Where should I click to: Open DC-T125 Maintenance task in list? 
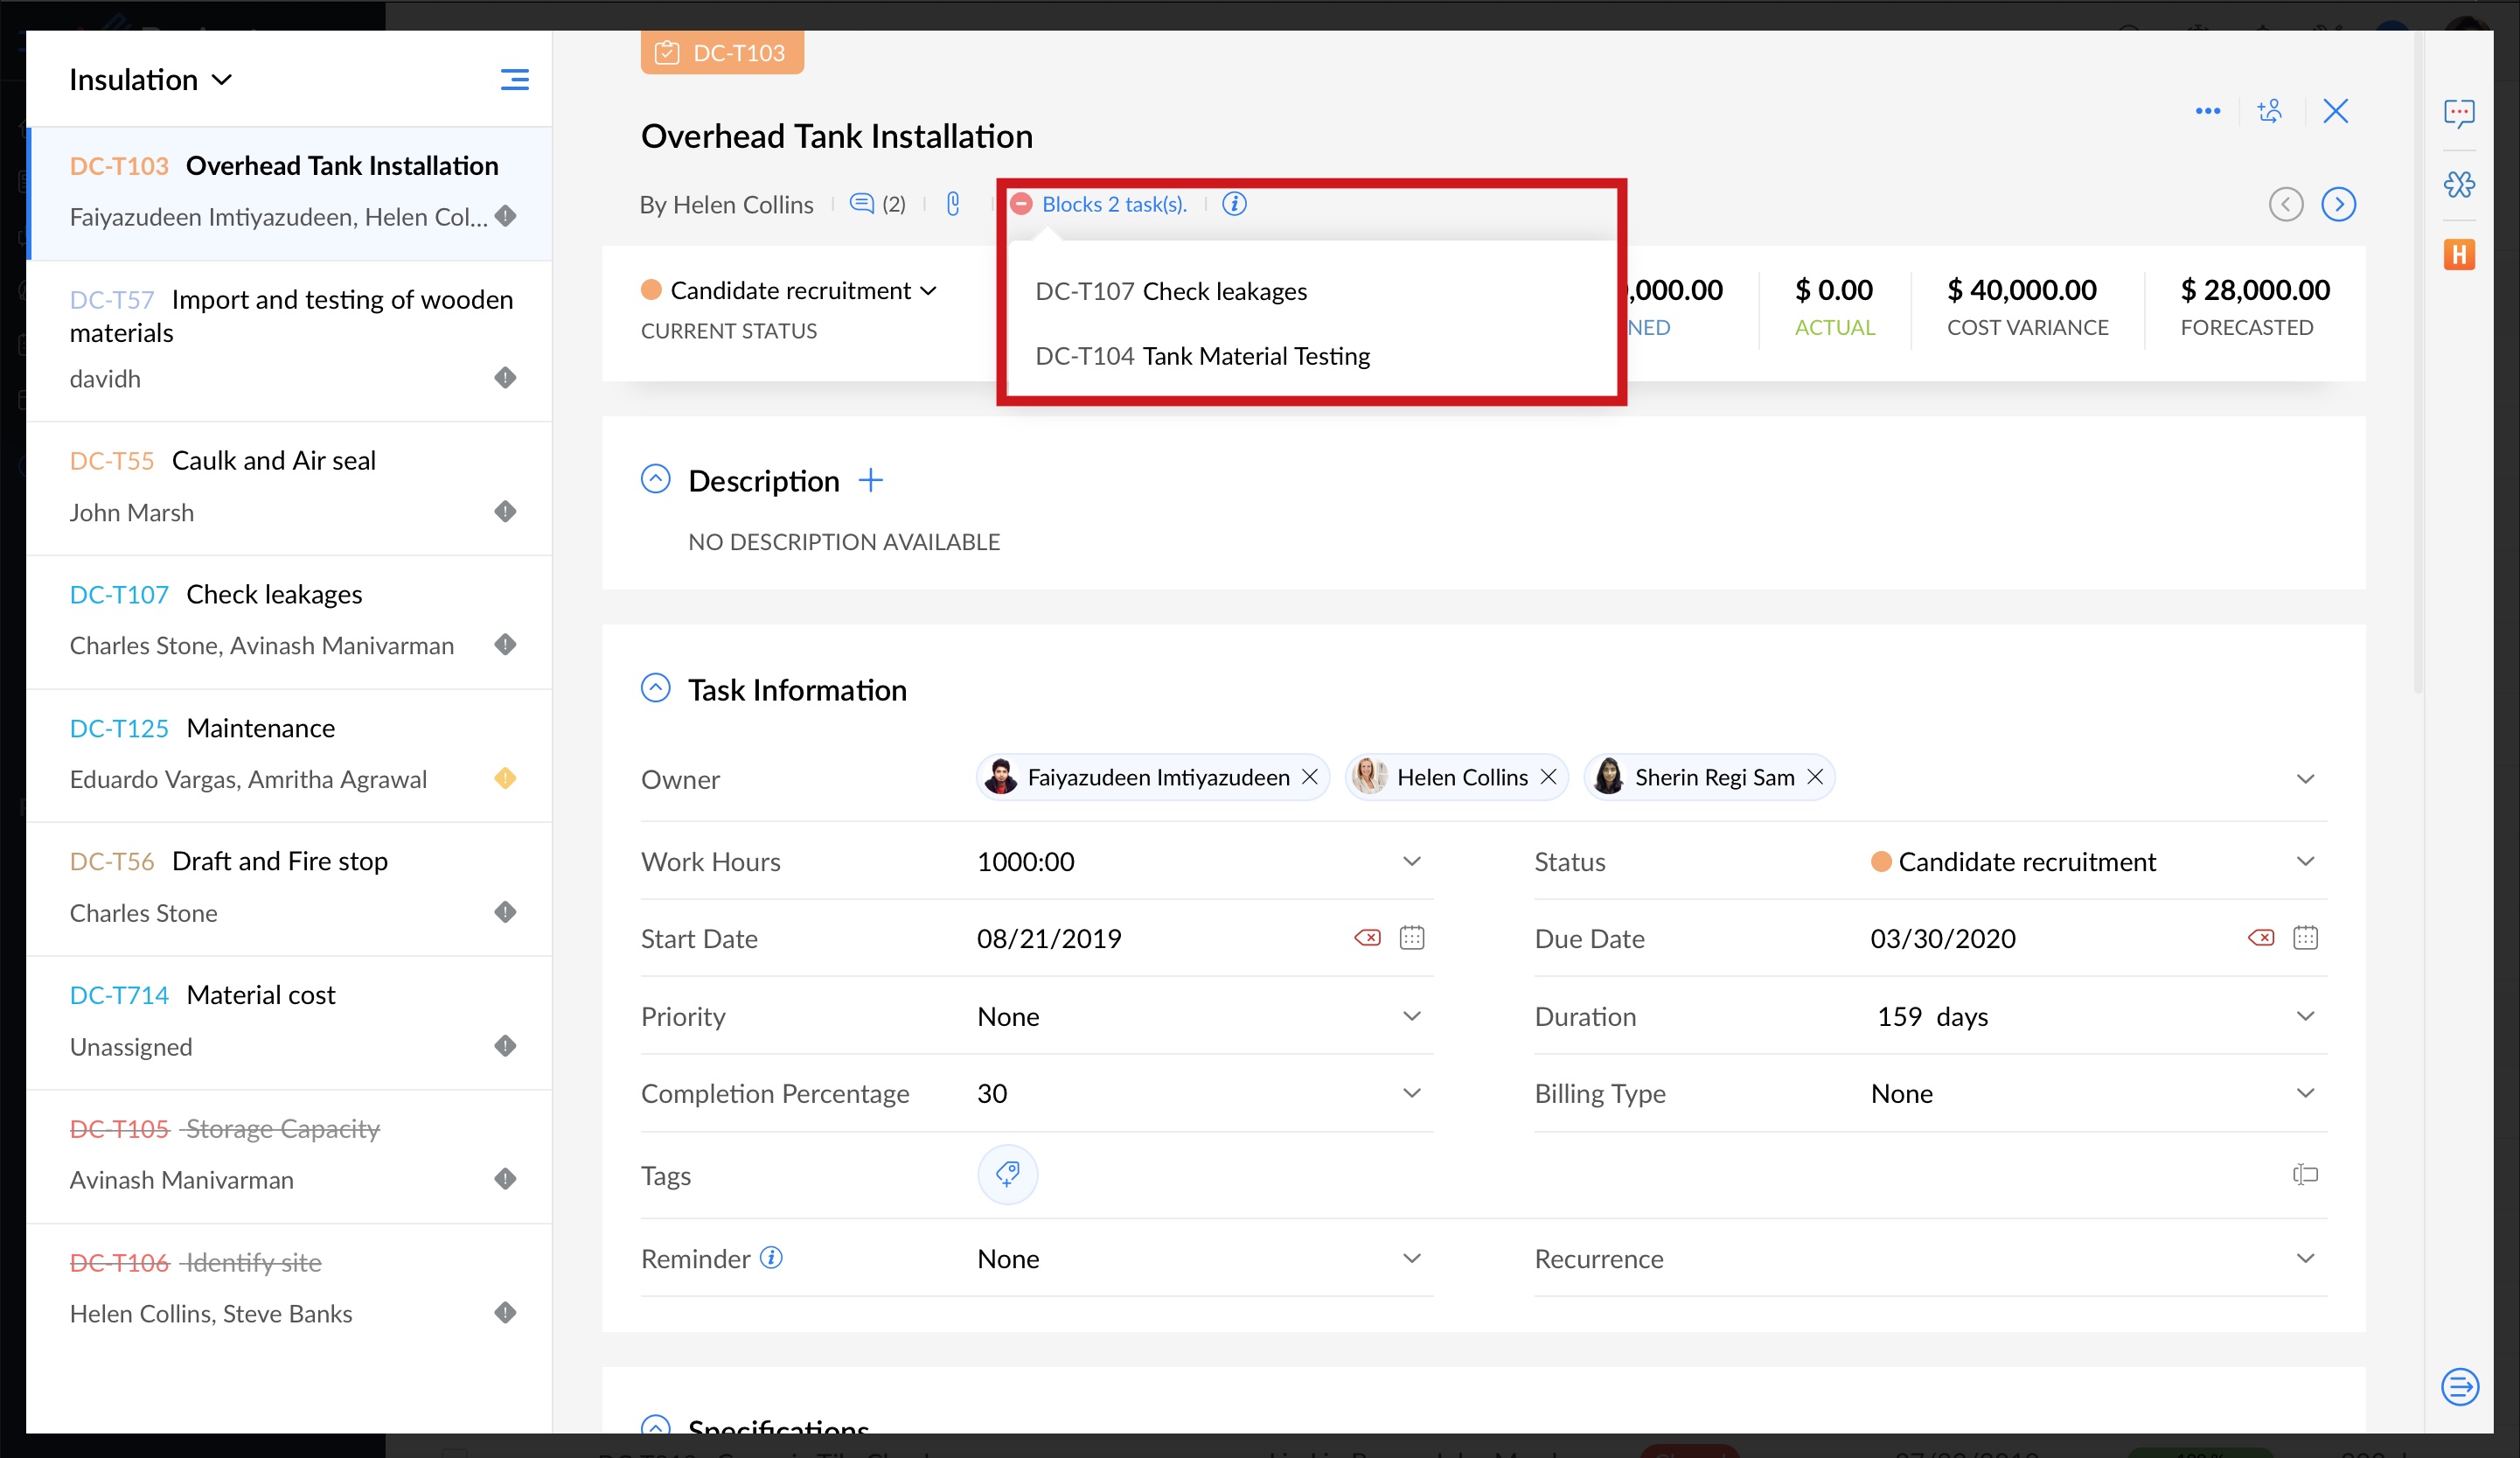click(x=260, y=728)
